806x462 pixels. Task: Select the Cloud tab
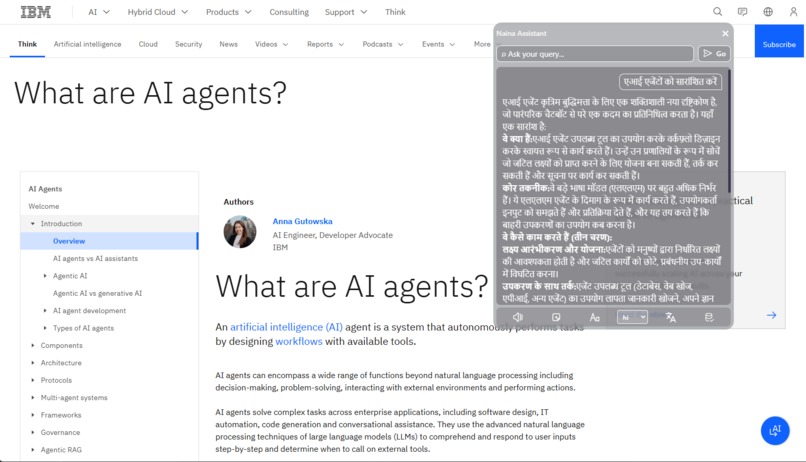pyautogui.click(x=148, y=44)
